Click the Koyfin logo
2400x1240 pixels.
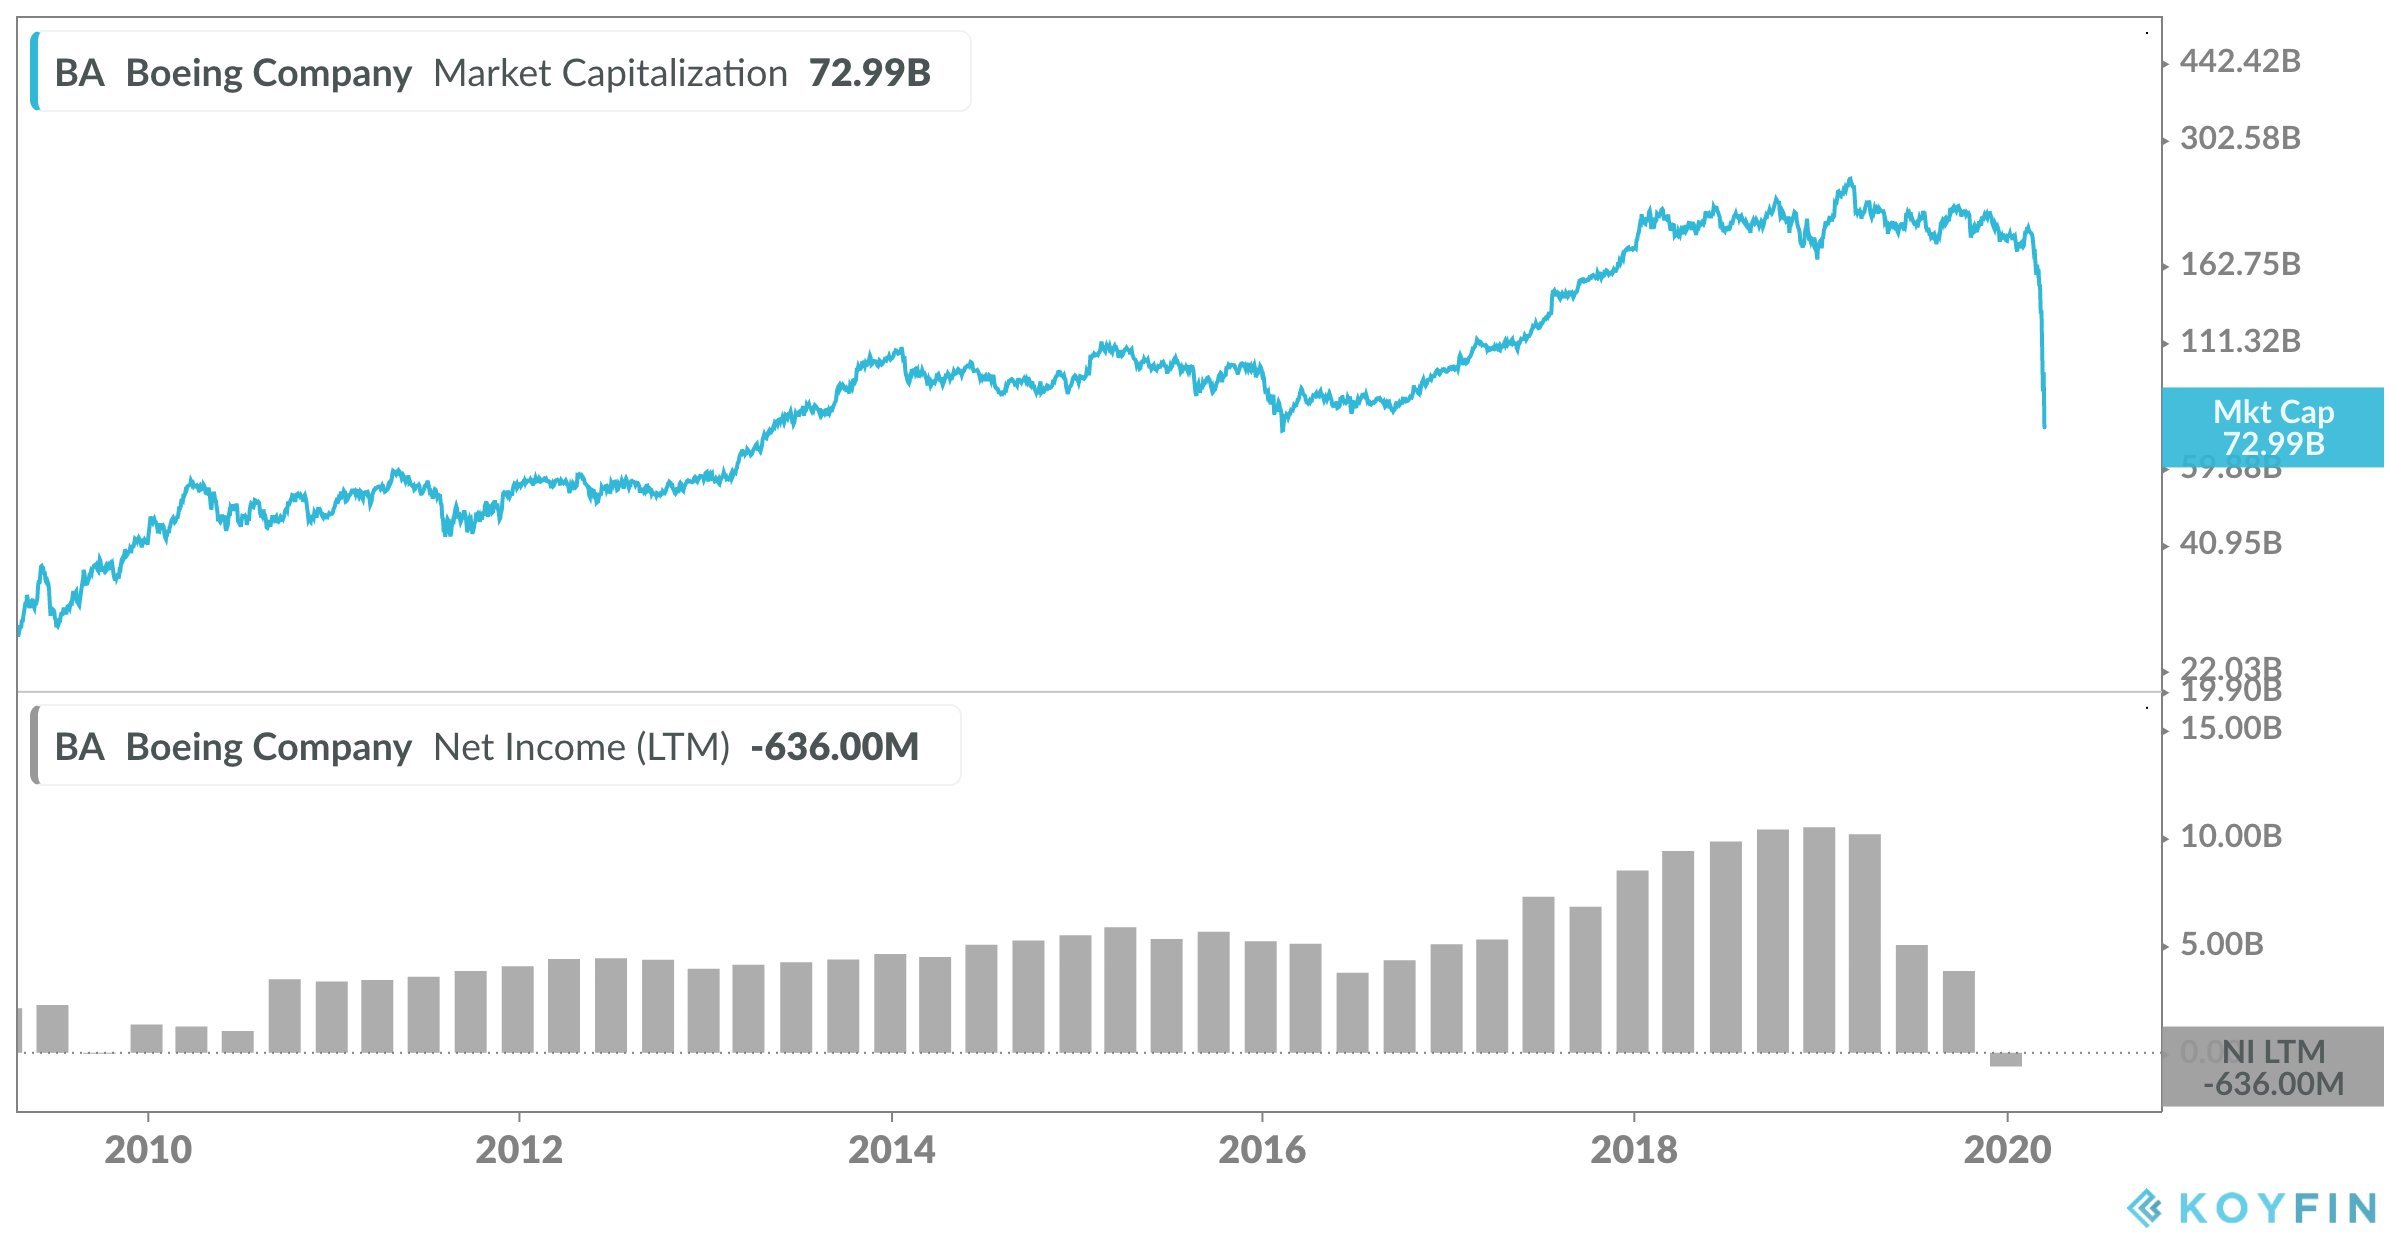pyautogui.click(x=2251, y=1208)
